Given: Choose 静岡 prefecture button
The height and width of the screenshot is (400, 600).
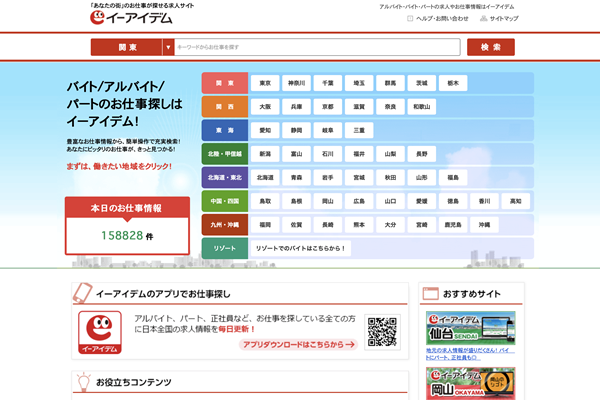Looking at the screenshot, I should 296,130.
